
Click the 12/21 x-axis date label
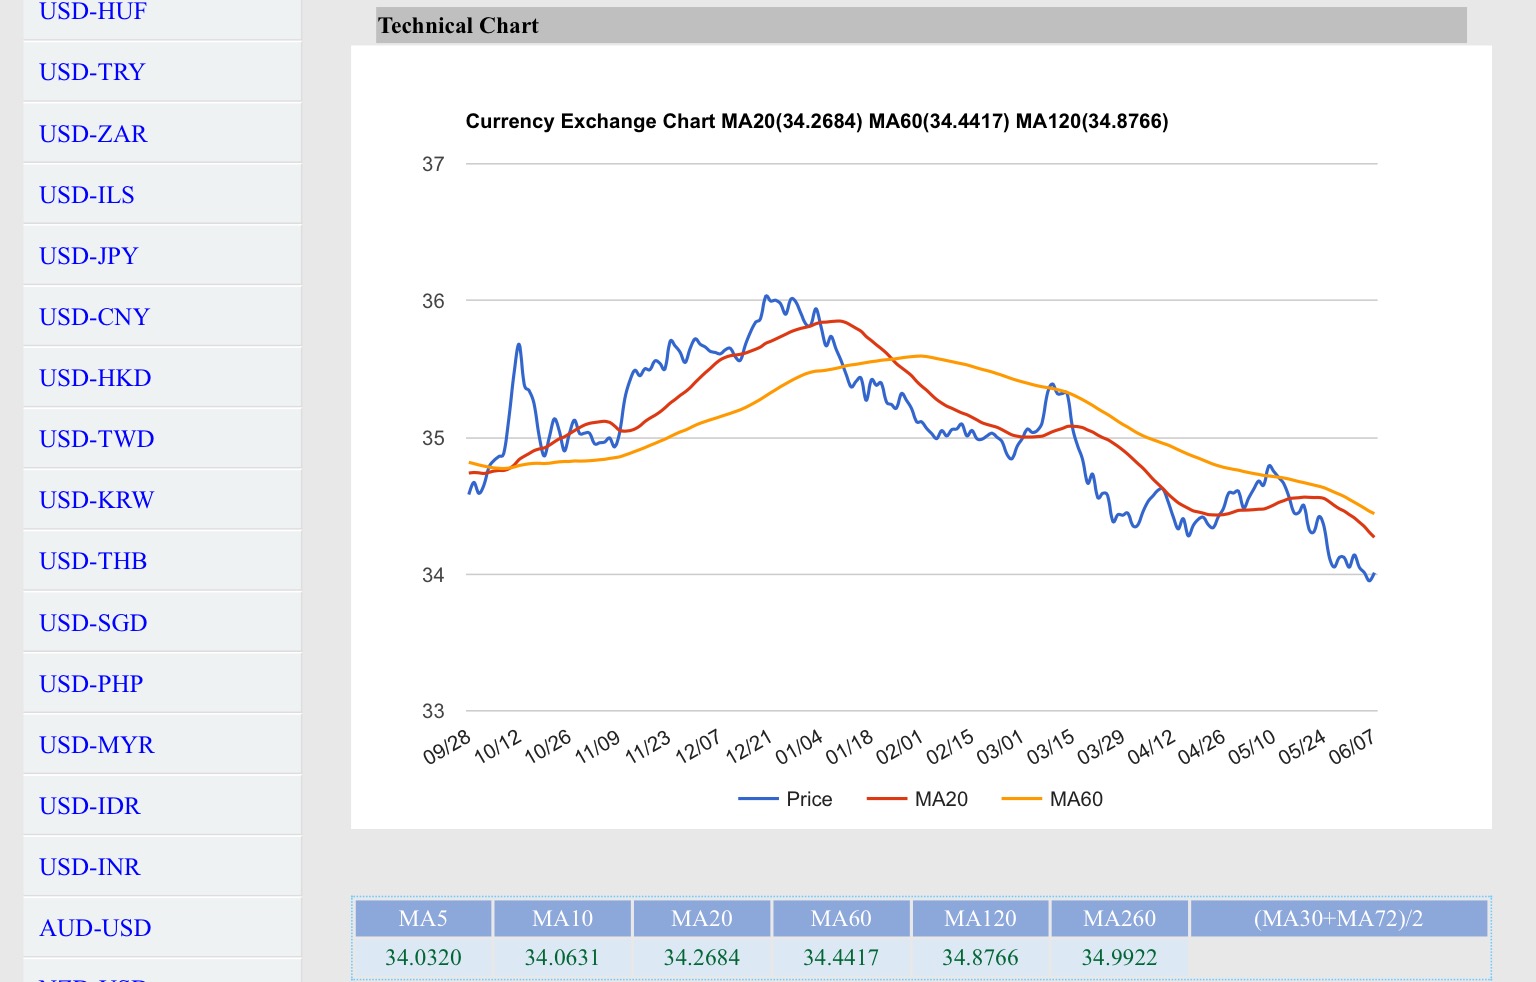click(749, 747)
